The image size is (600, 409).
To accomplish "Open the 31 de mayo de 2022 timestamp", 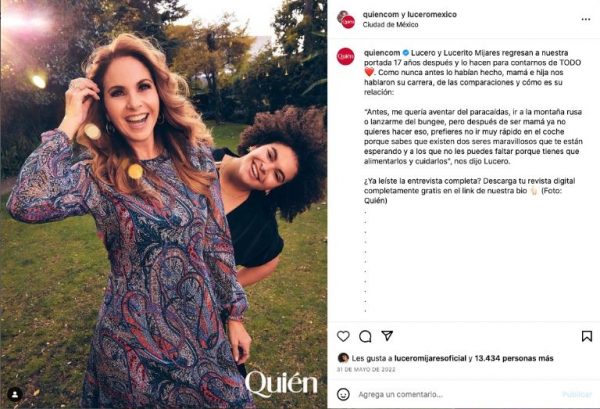I will pyautogui.click(x=366, y=370).
